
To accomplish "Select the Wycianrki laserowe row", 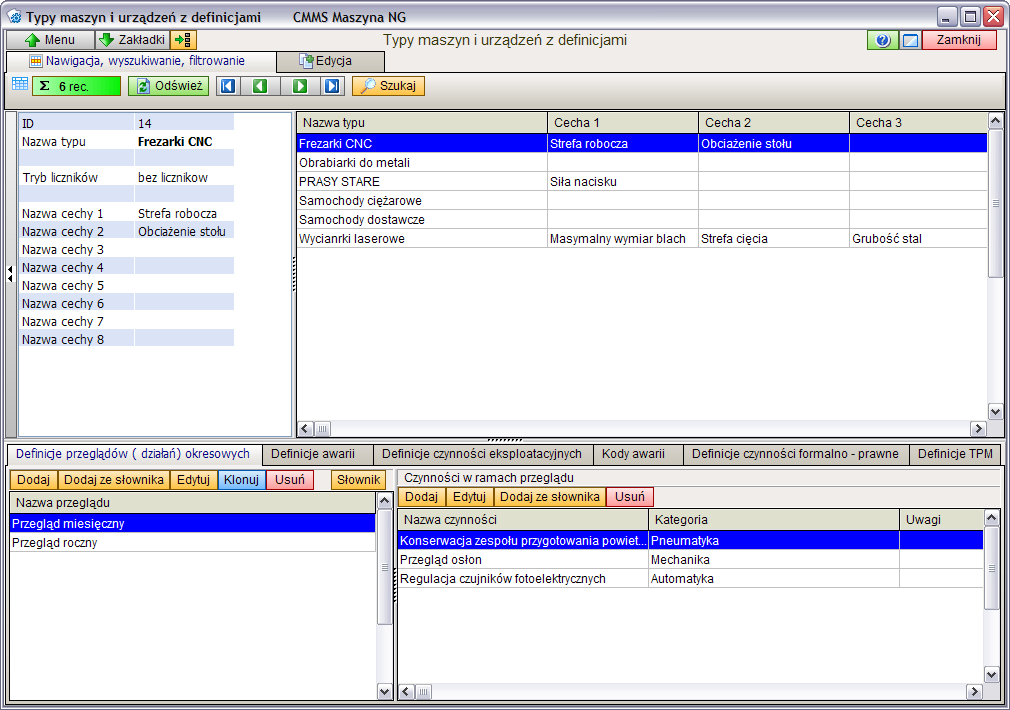I will coord(642,238).
